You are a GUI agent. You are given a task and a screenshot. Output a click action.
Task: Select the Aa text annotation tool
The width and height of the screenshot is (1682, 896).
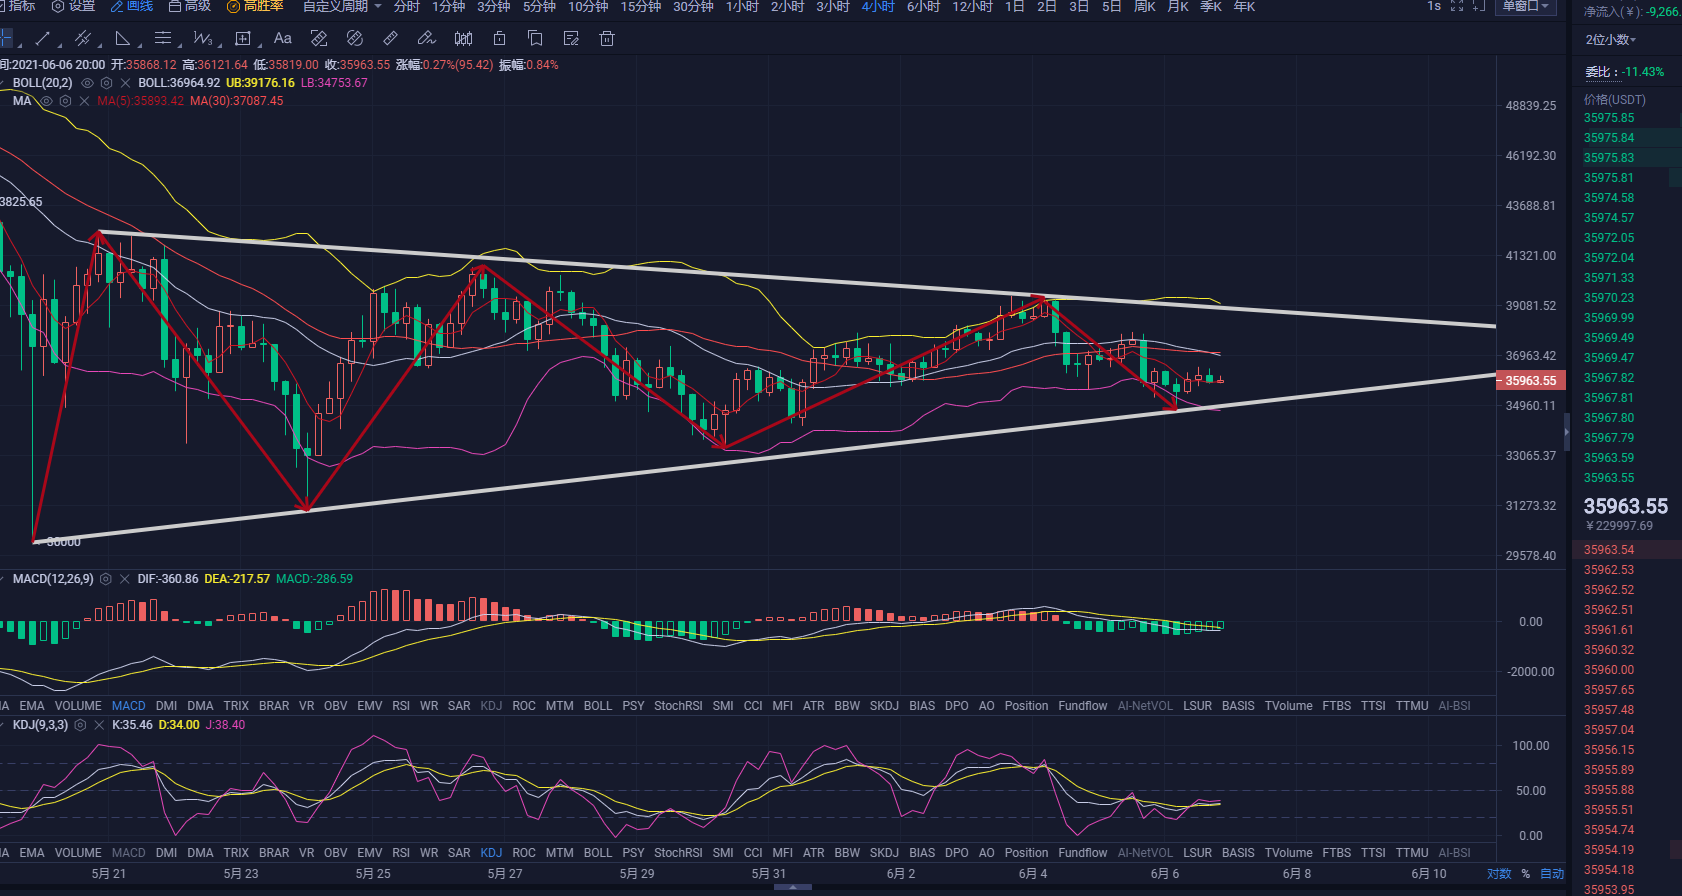coord(282,39)
